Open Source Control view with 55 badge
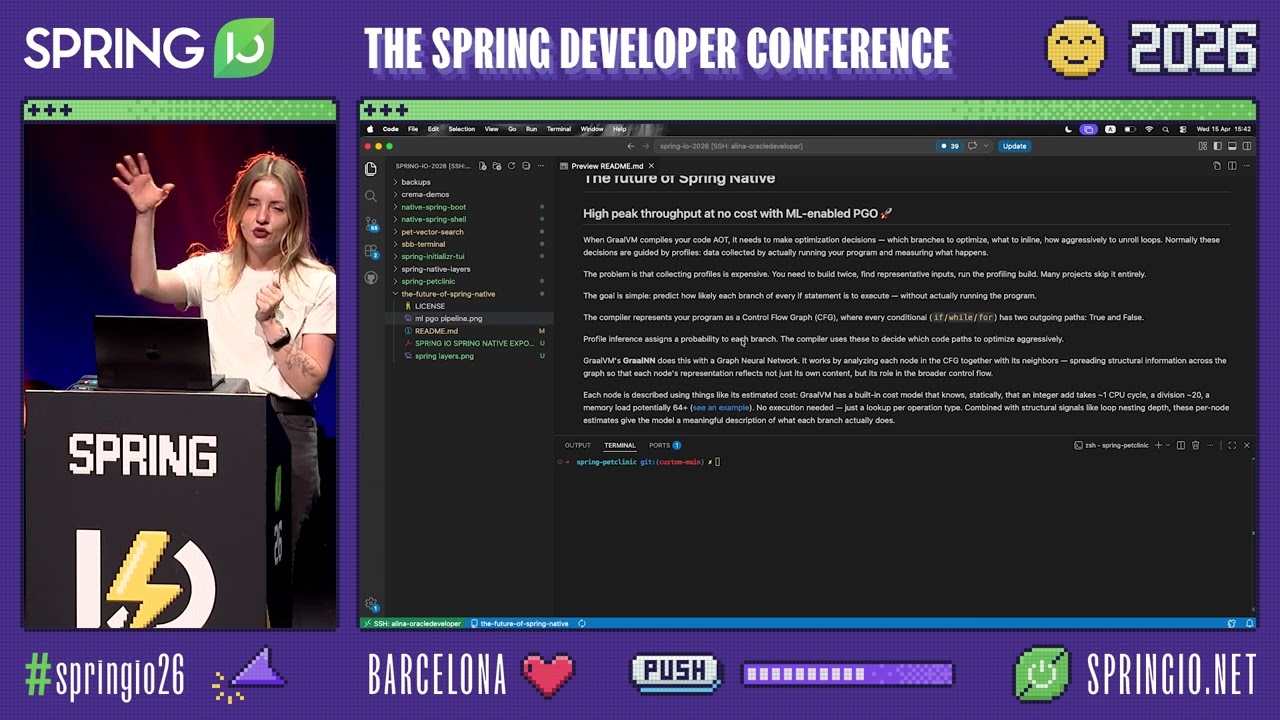This screenshot has height=720, width=1280. pos(371,224)
